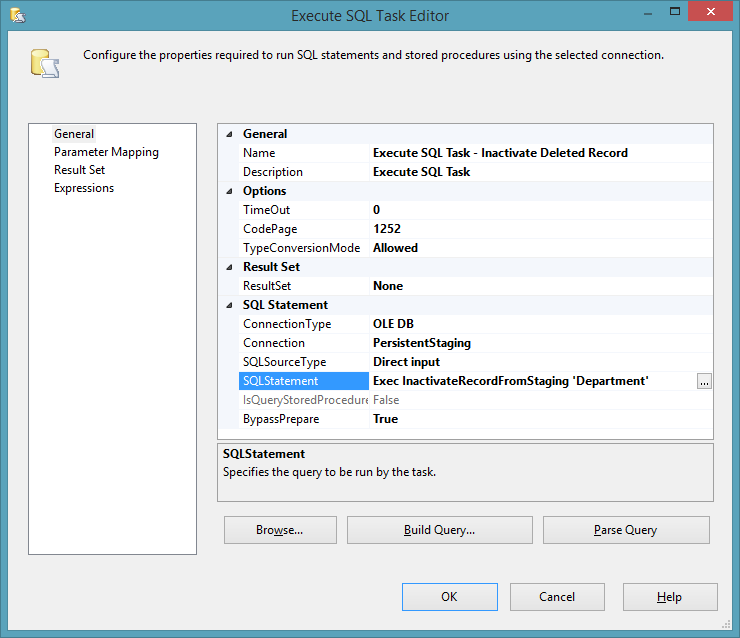
Task: Select the Description property label
Action: 304,172
